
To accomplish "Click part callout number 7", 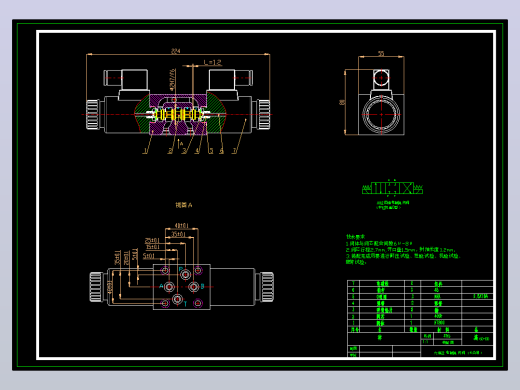I will point(234,151).
